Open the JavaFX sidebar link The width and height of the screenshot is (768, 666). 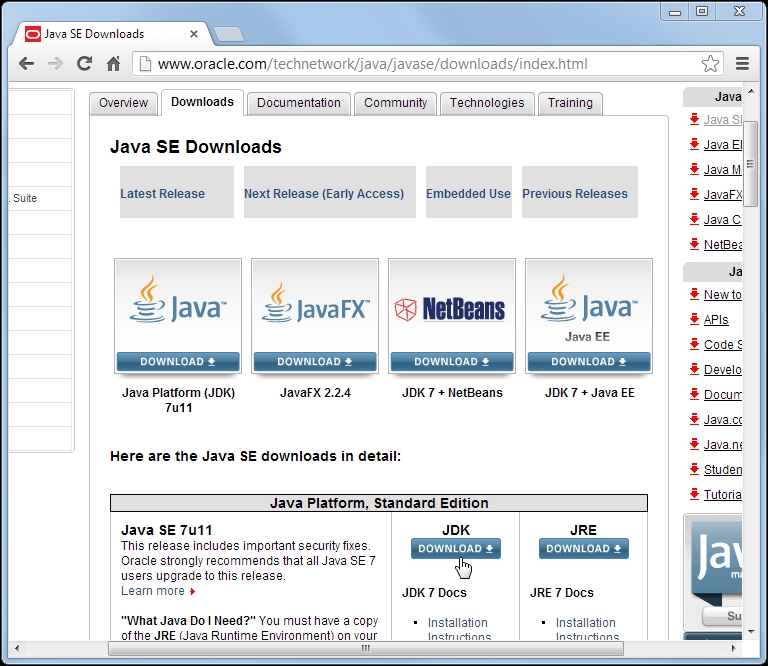click(x=722, y=194)
